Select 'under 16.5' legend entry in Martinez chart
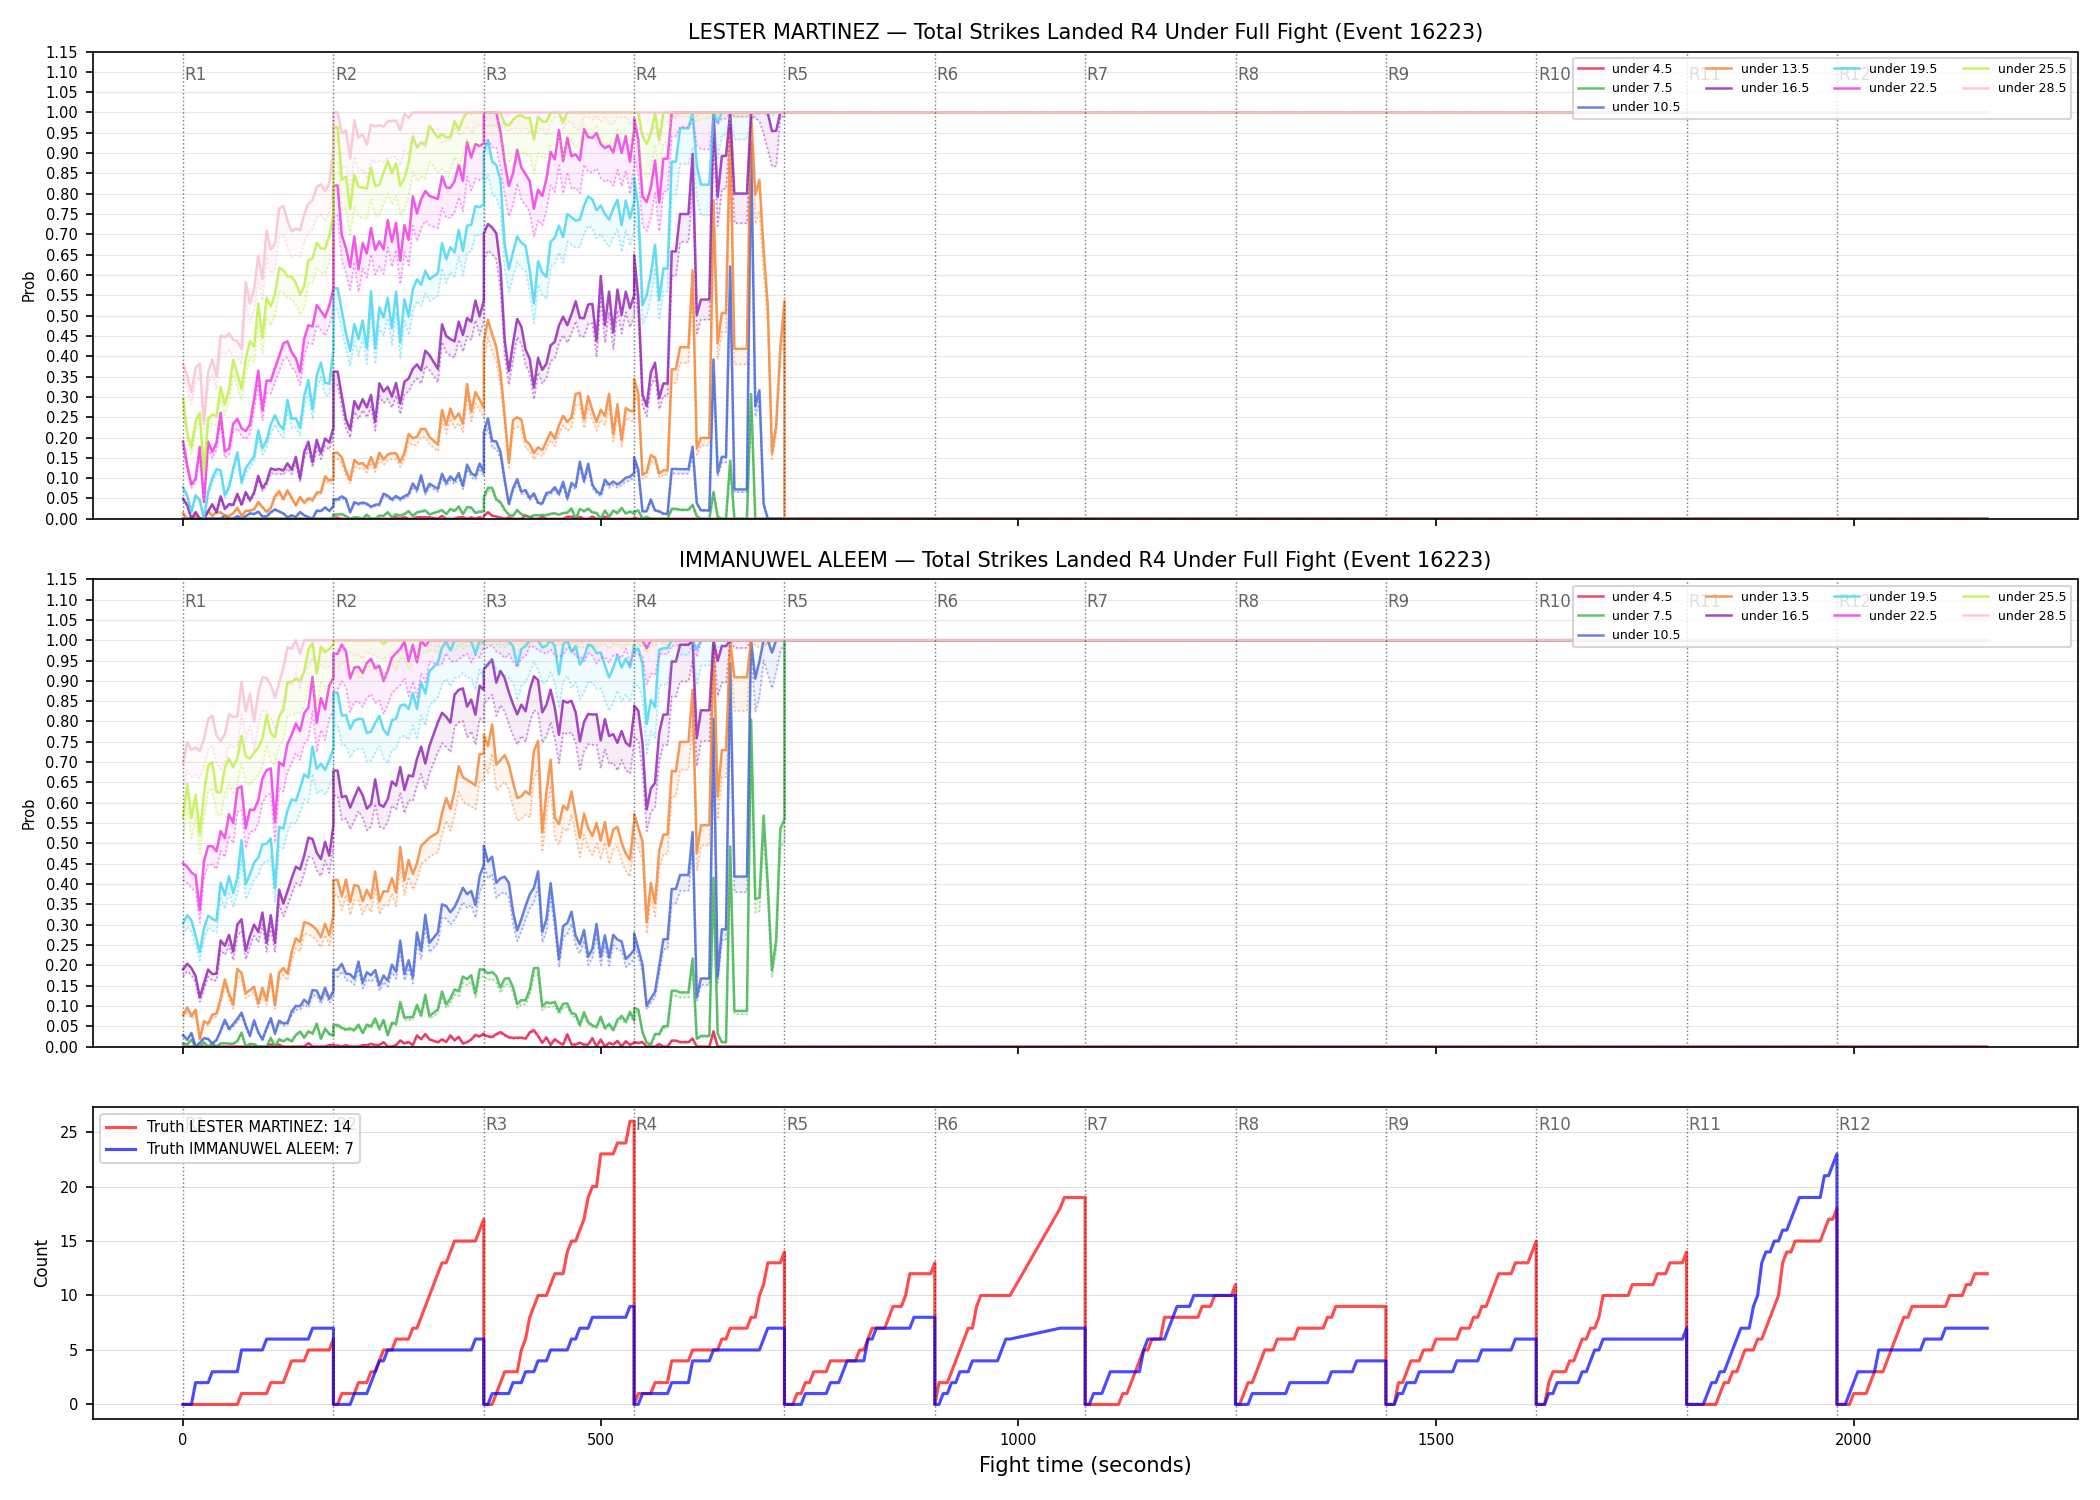Viewport: 2100px width, 1500px height. coord(1758,88)
